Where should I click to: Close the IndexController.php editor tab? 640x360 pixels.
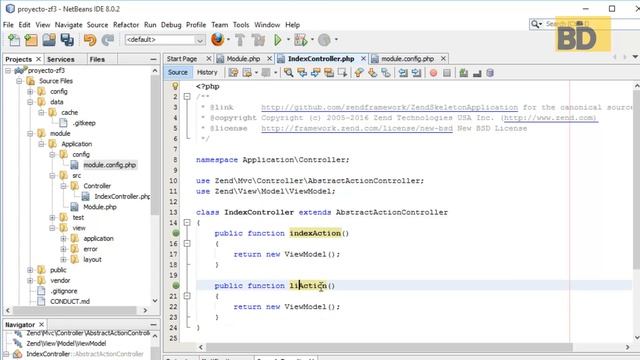tap(363, 59)
